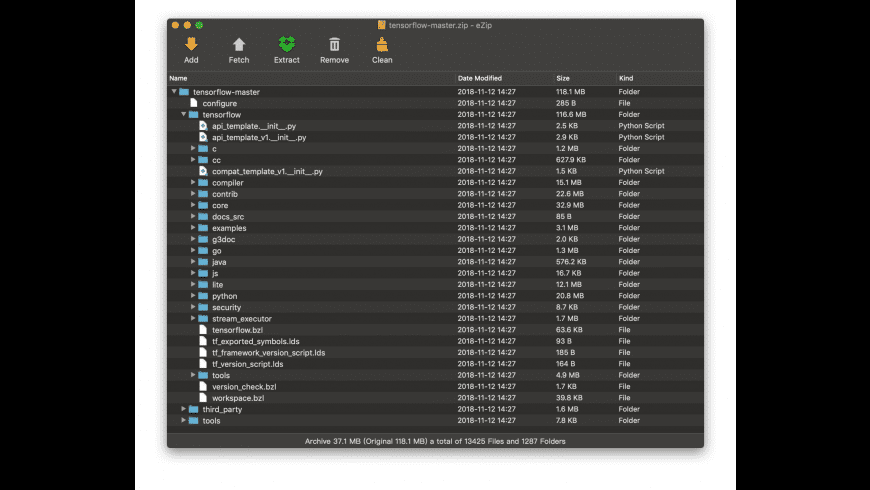This screenshot has height=490, width=870.
Task: Click the Extract toolbar icon
Action: 286,44
